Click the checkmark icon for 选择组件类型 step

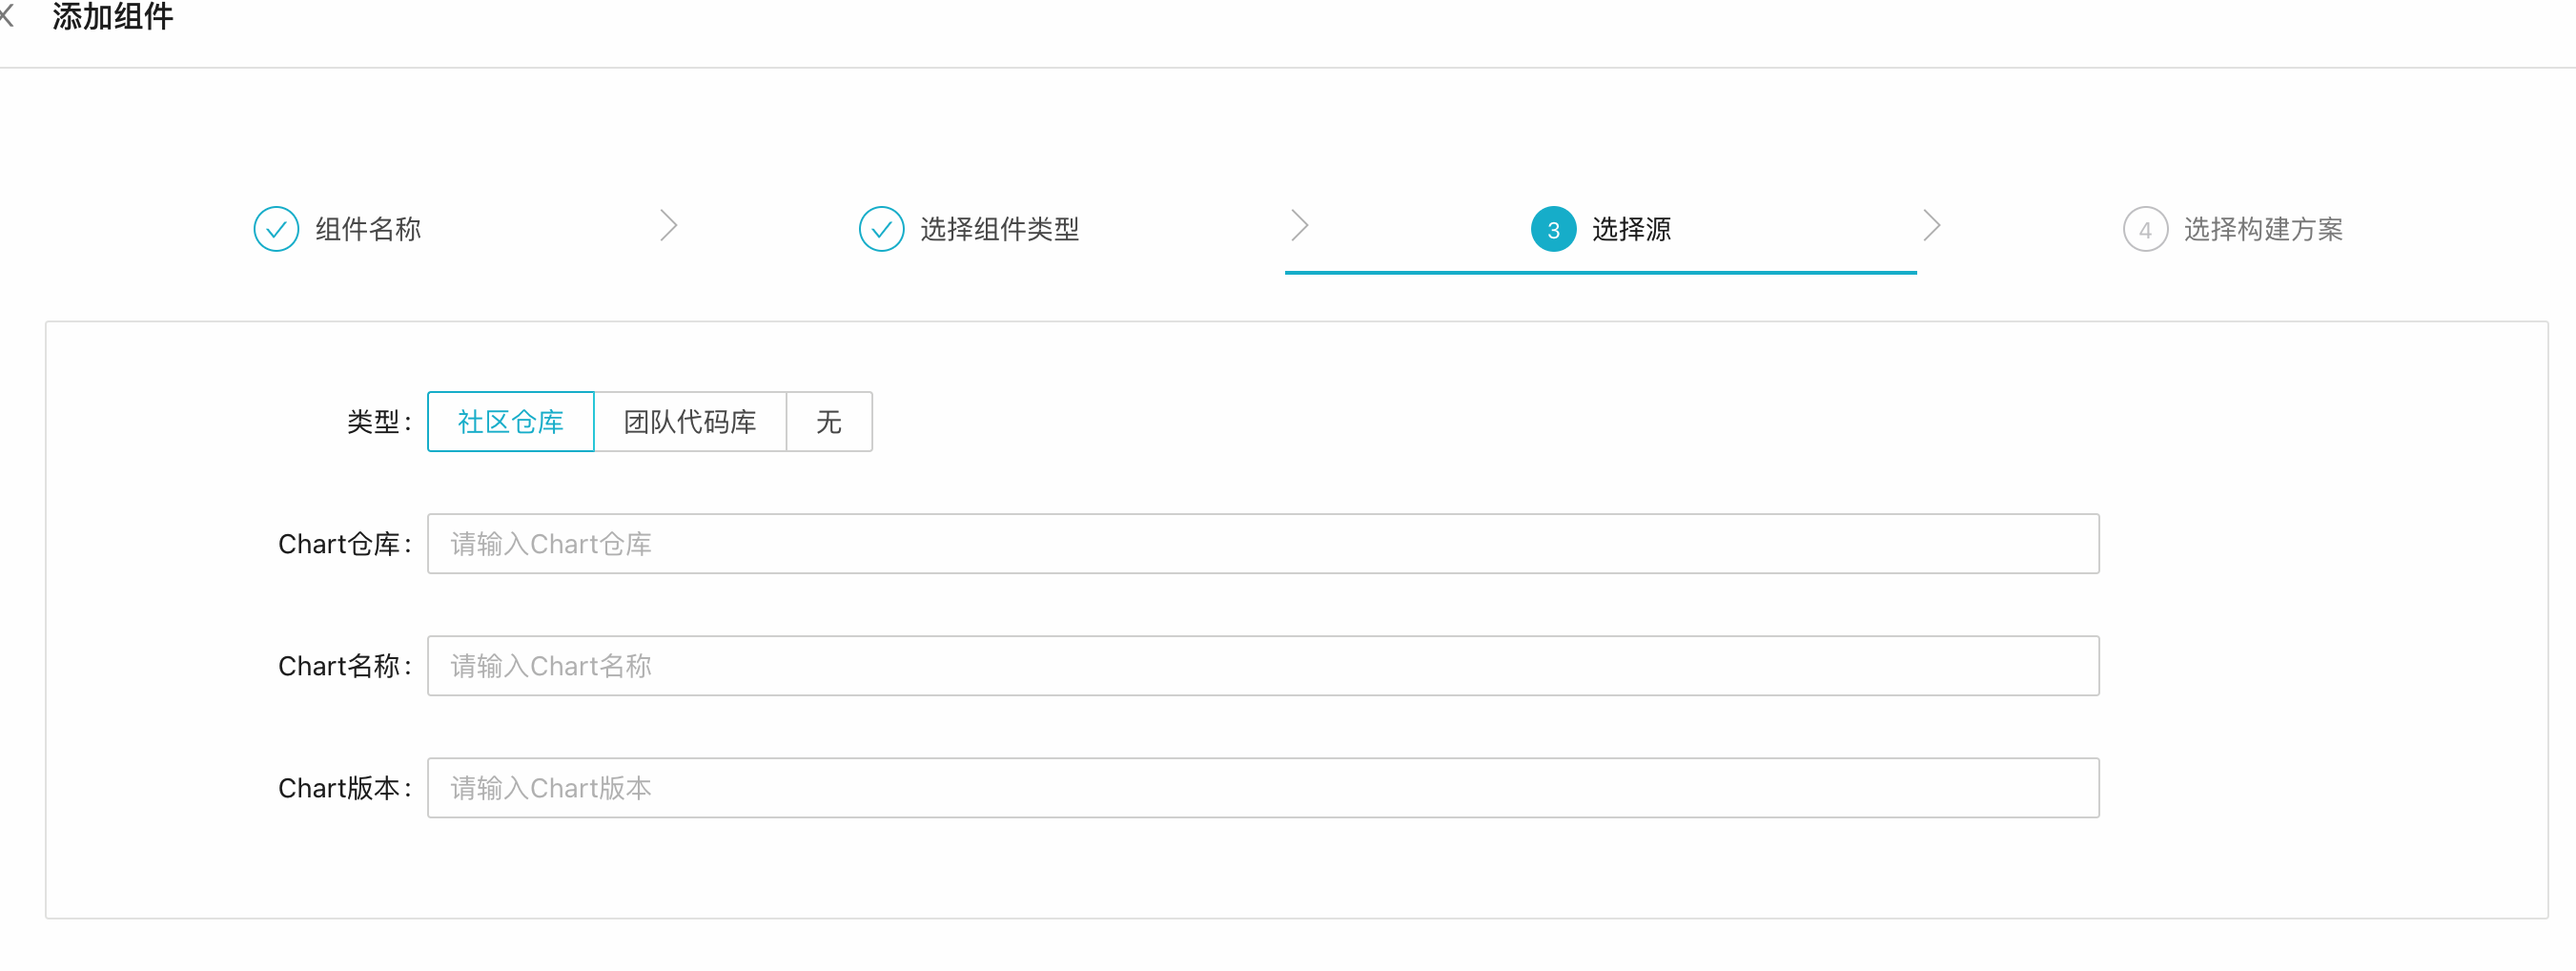(881, 229)
